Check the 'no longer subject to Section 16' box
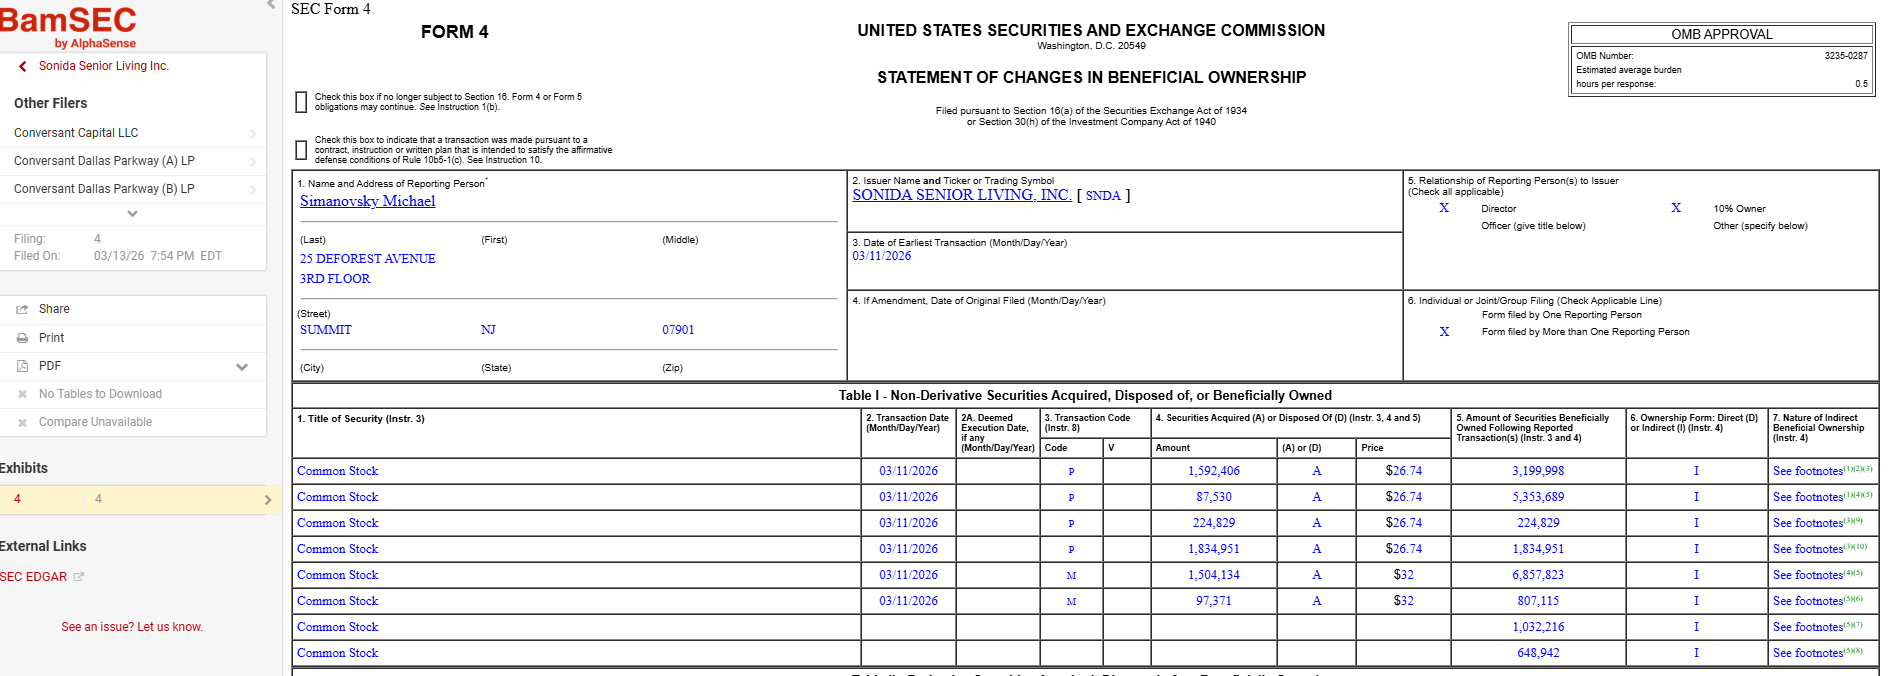Screen dimensions: 1888x676 click(301, 102)
